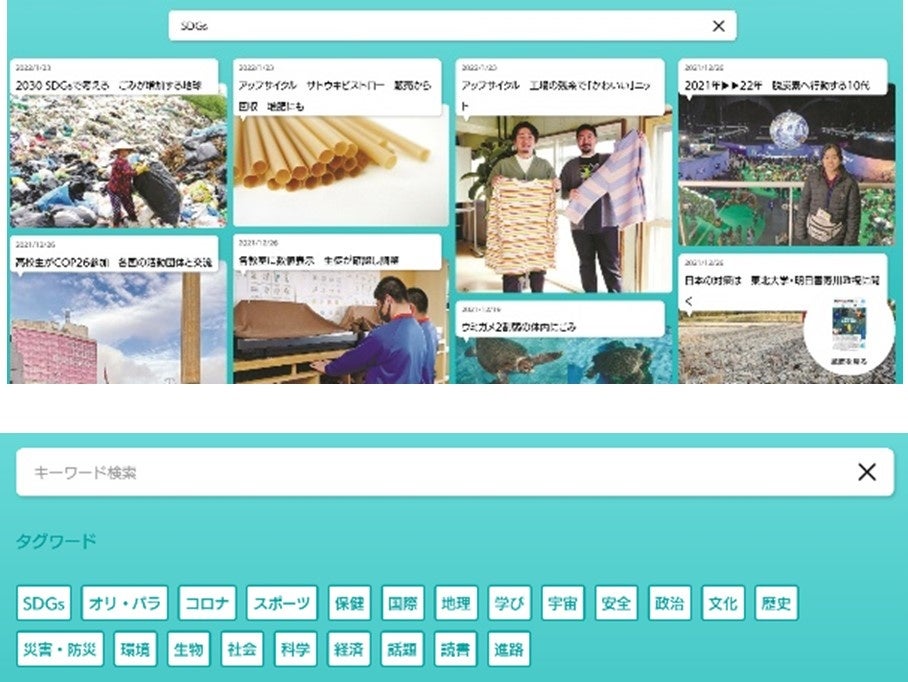
Task: Filter by the 国際 tag
Action: tap(402, 603)
